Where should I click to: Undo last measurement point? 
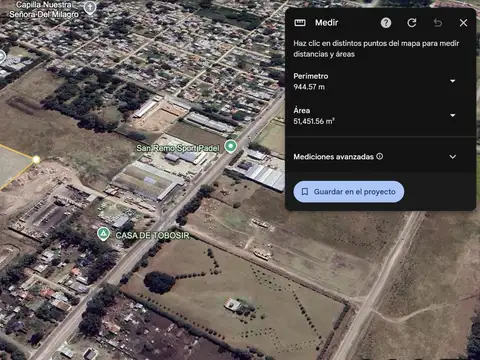438,23
